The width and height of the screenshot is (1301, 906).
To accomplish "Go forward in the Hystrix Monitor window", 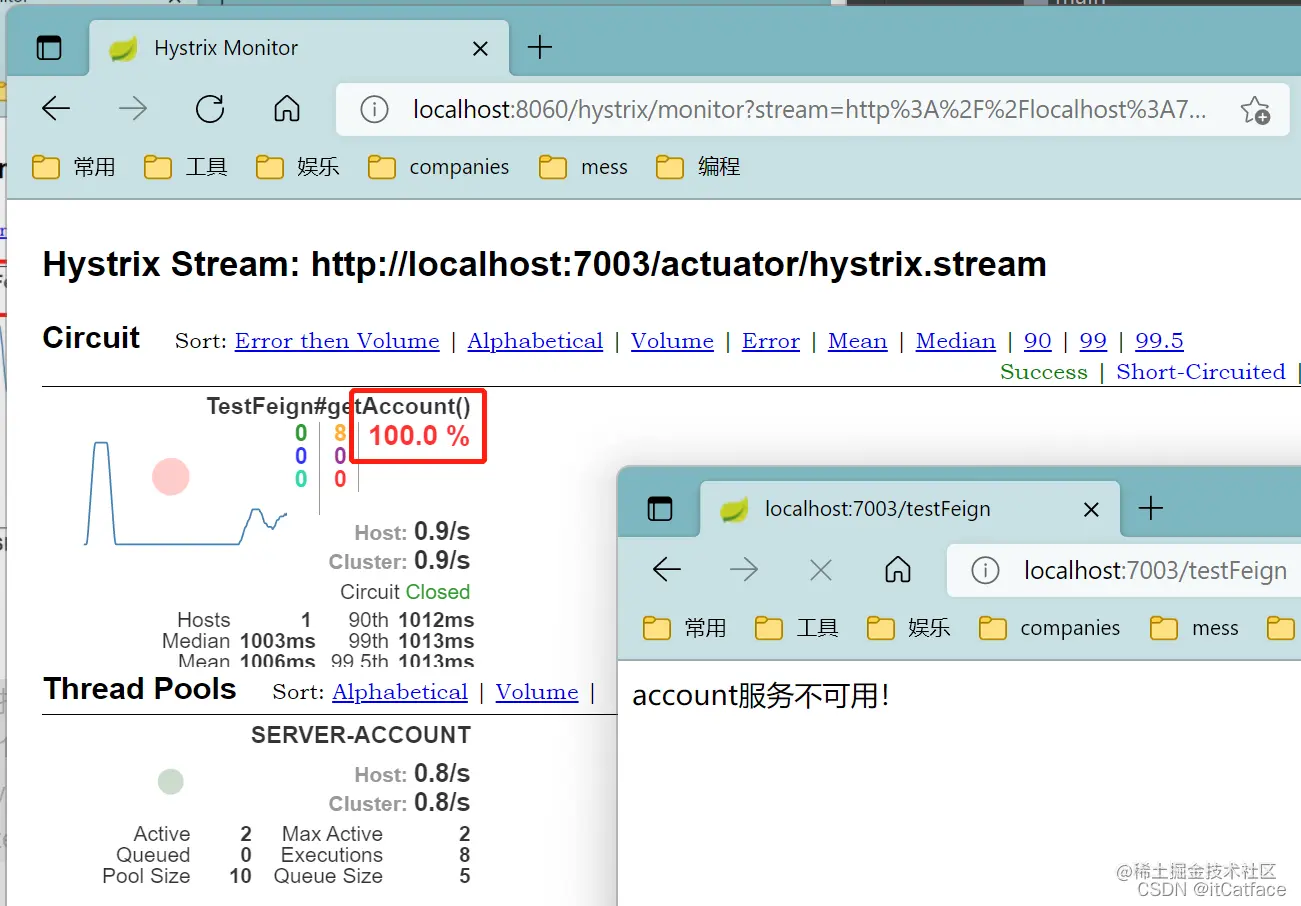I will click(133, 109).
